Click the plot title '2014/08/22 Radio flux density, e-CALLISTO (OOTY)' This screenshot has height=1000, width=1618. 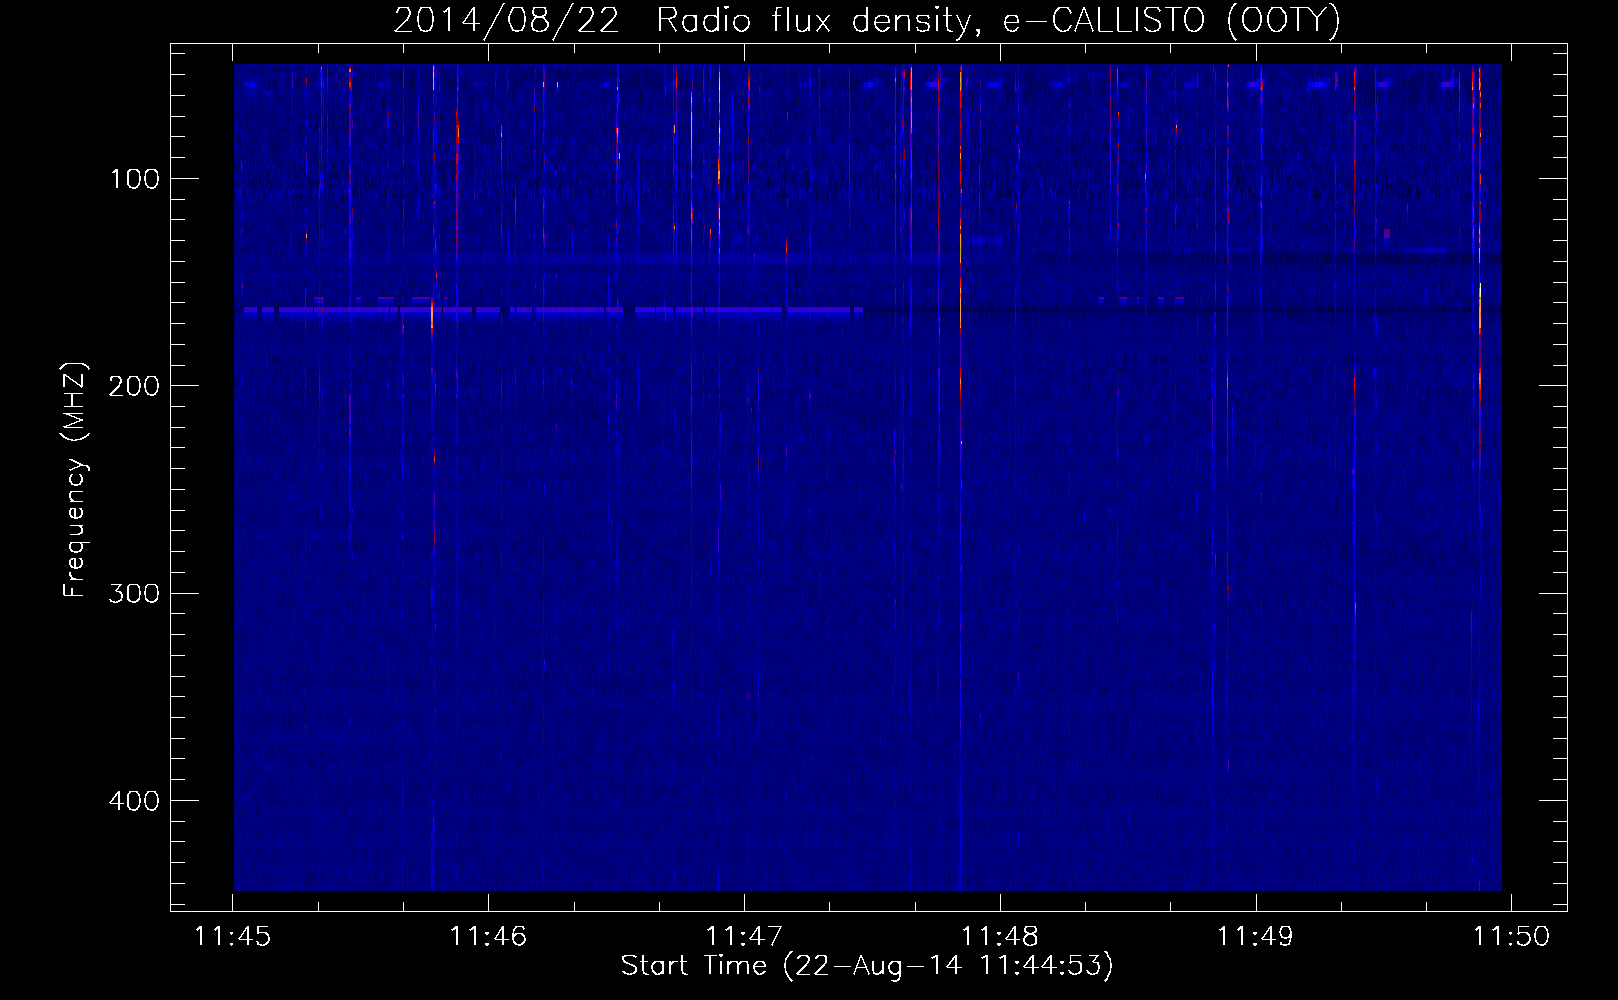pos(867,21)
